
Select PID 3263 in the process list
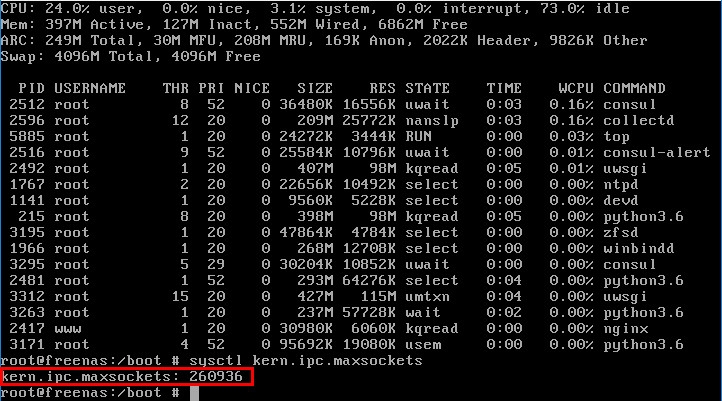tap(27, 312)
